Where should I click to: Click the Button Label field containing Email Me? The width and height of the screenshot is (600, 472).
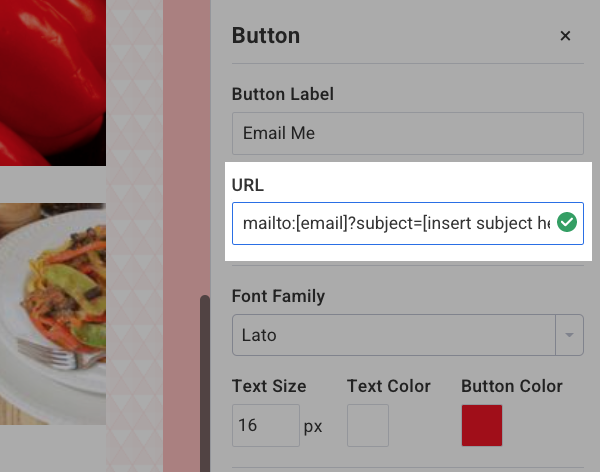407,133
